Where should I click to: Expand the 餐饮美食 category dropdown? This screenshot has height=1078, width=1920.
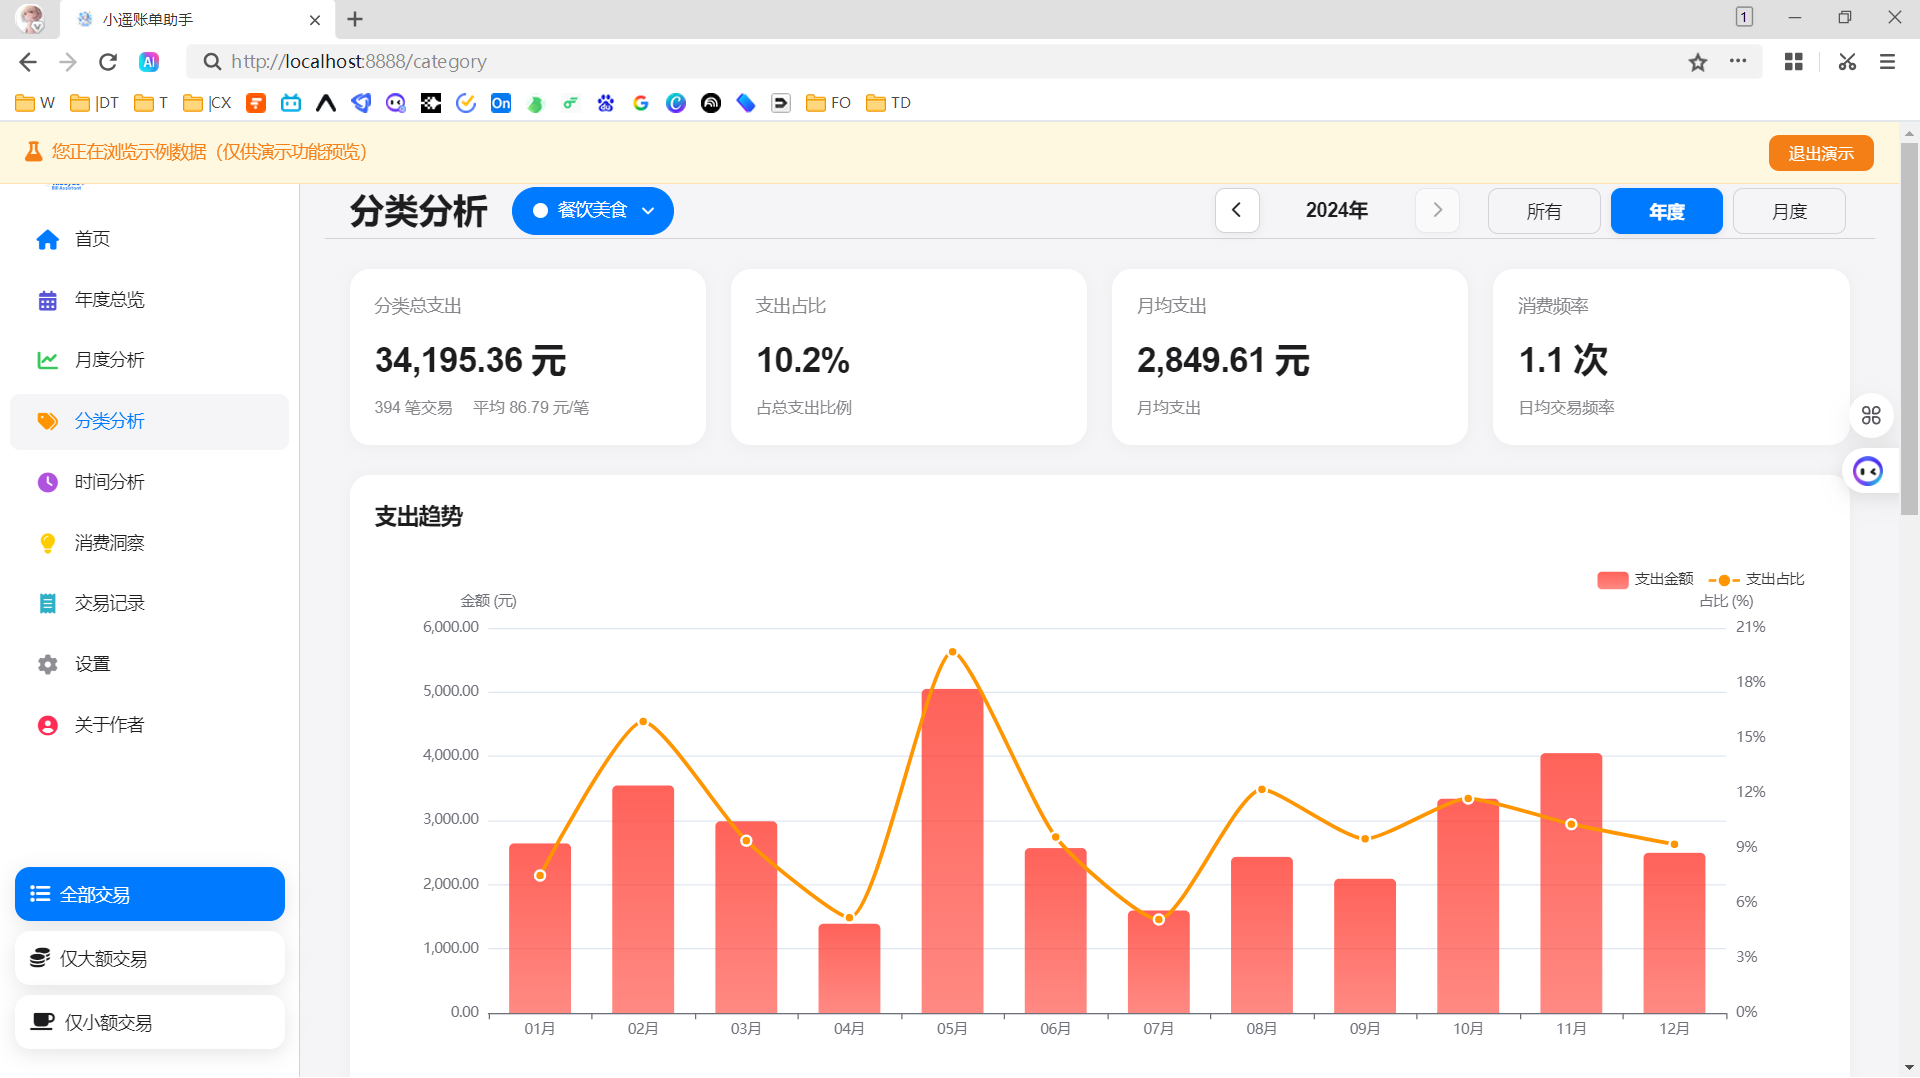click(x=593, y=210)
